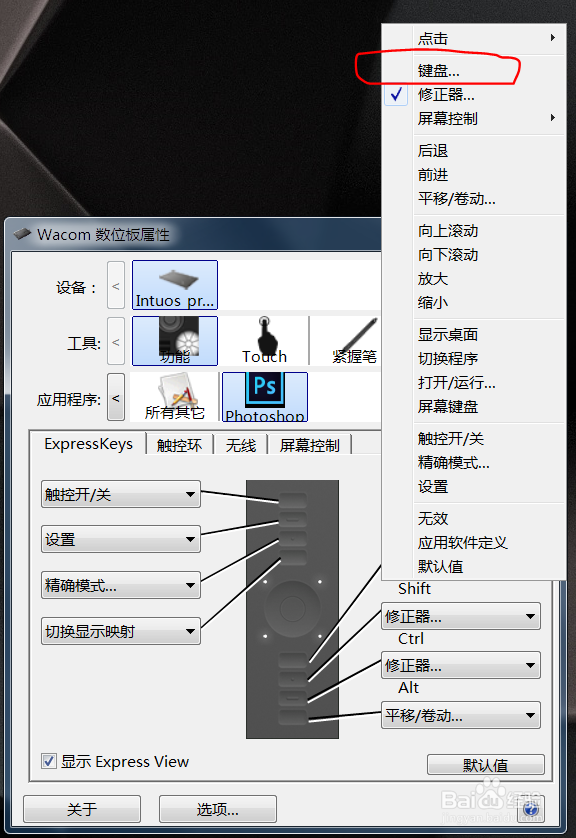This screenshot has width=576, height=838.
Task: Choose 键盘... from the menu
Action: click(x=474, y=70)
